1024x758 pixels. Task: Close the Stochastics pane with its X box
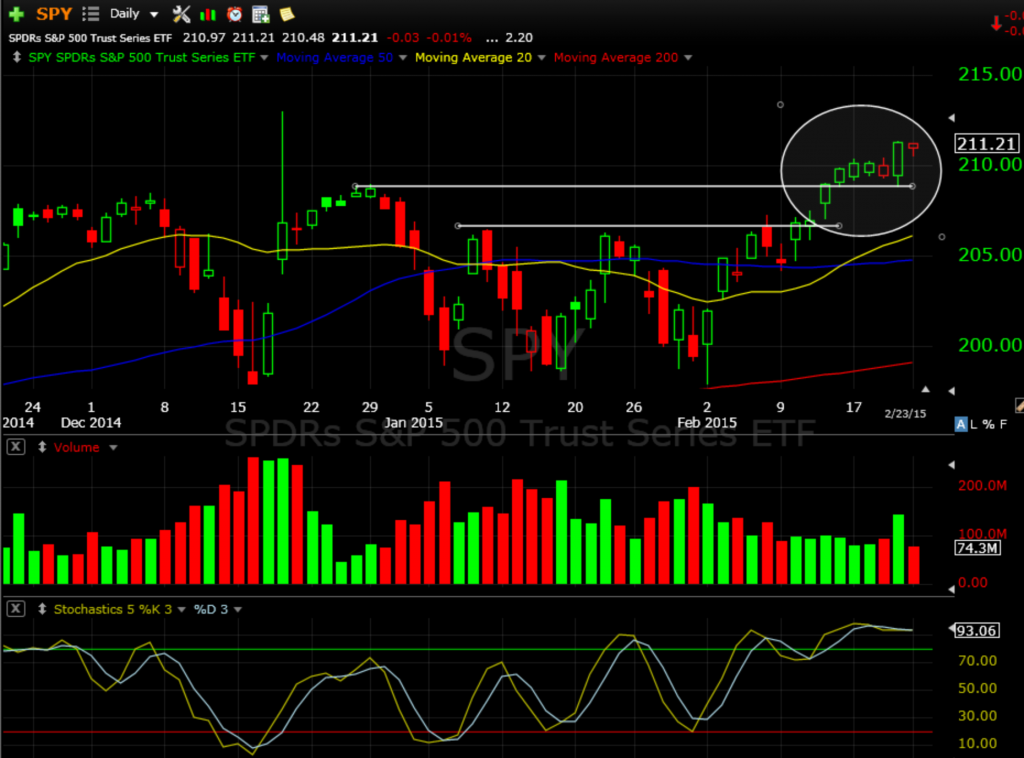[x=16, y=609]
